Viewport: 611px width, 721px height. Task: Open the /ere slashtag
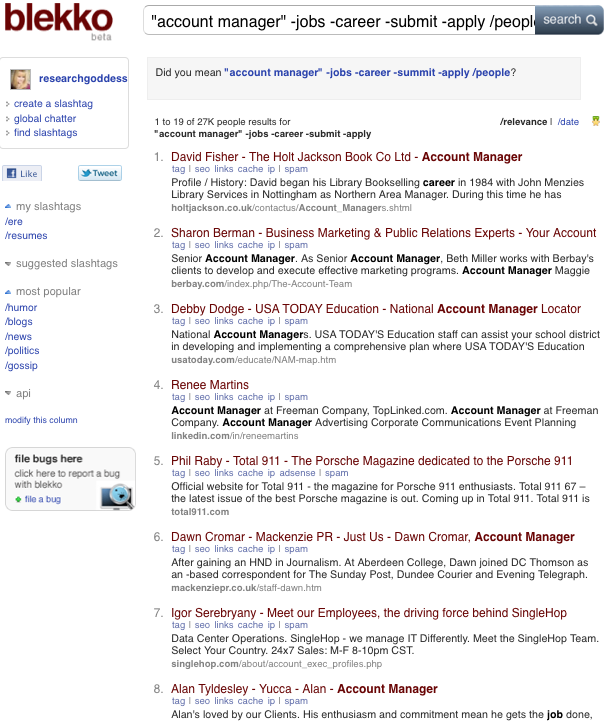[14, 221]
